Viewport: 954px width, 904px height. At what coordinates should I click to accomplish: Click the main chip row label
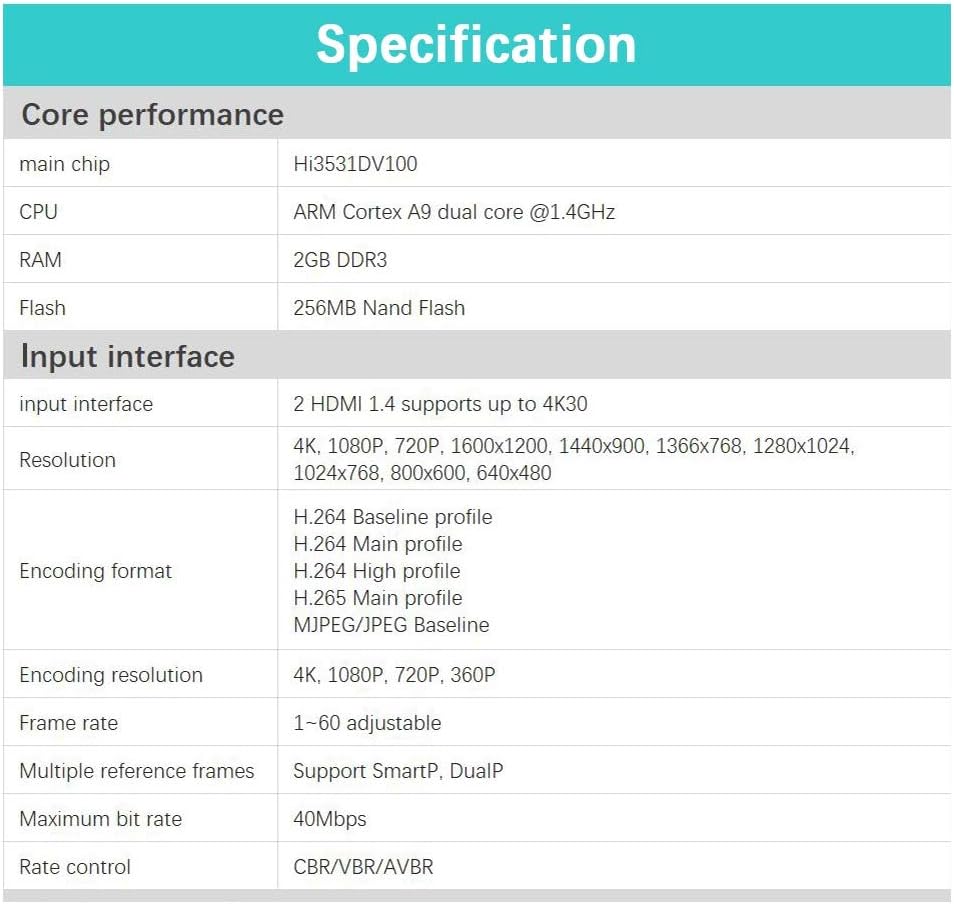[x=65, y=164]
